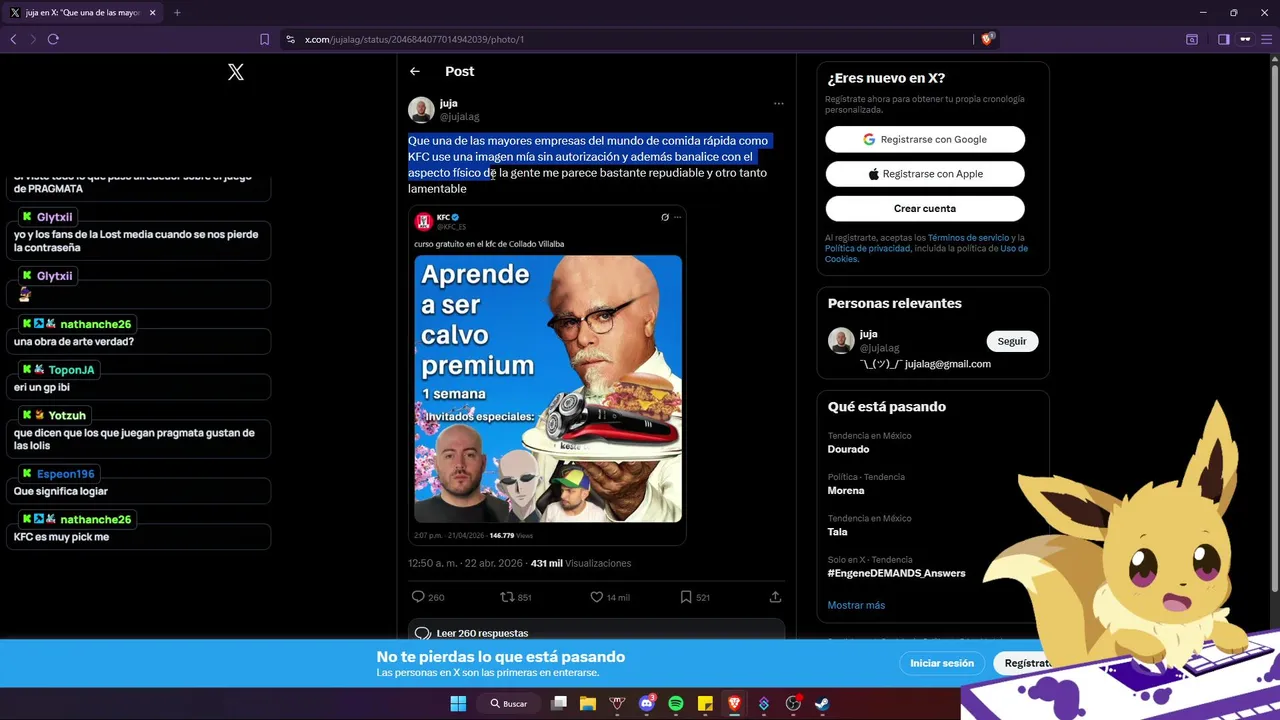Close the juja en X tab
1280x720 pixels.
click(x=152, y=13)
